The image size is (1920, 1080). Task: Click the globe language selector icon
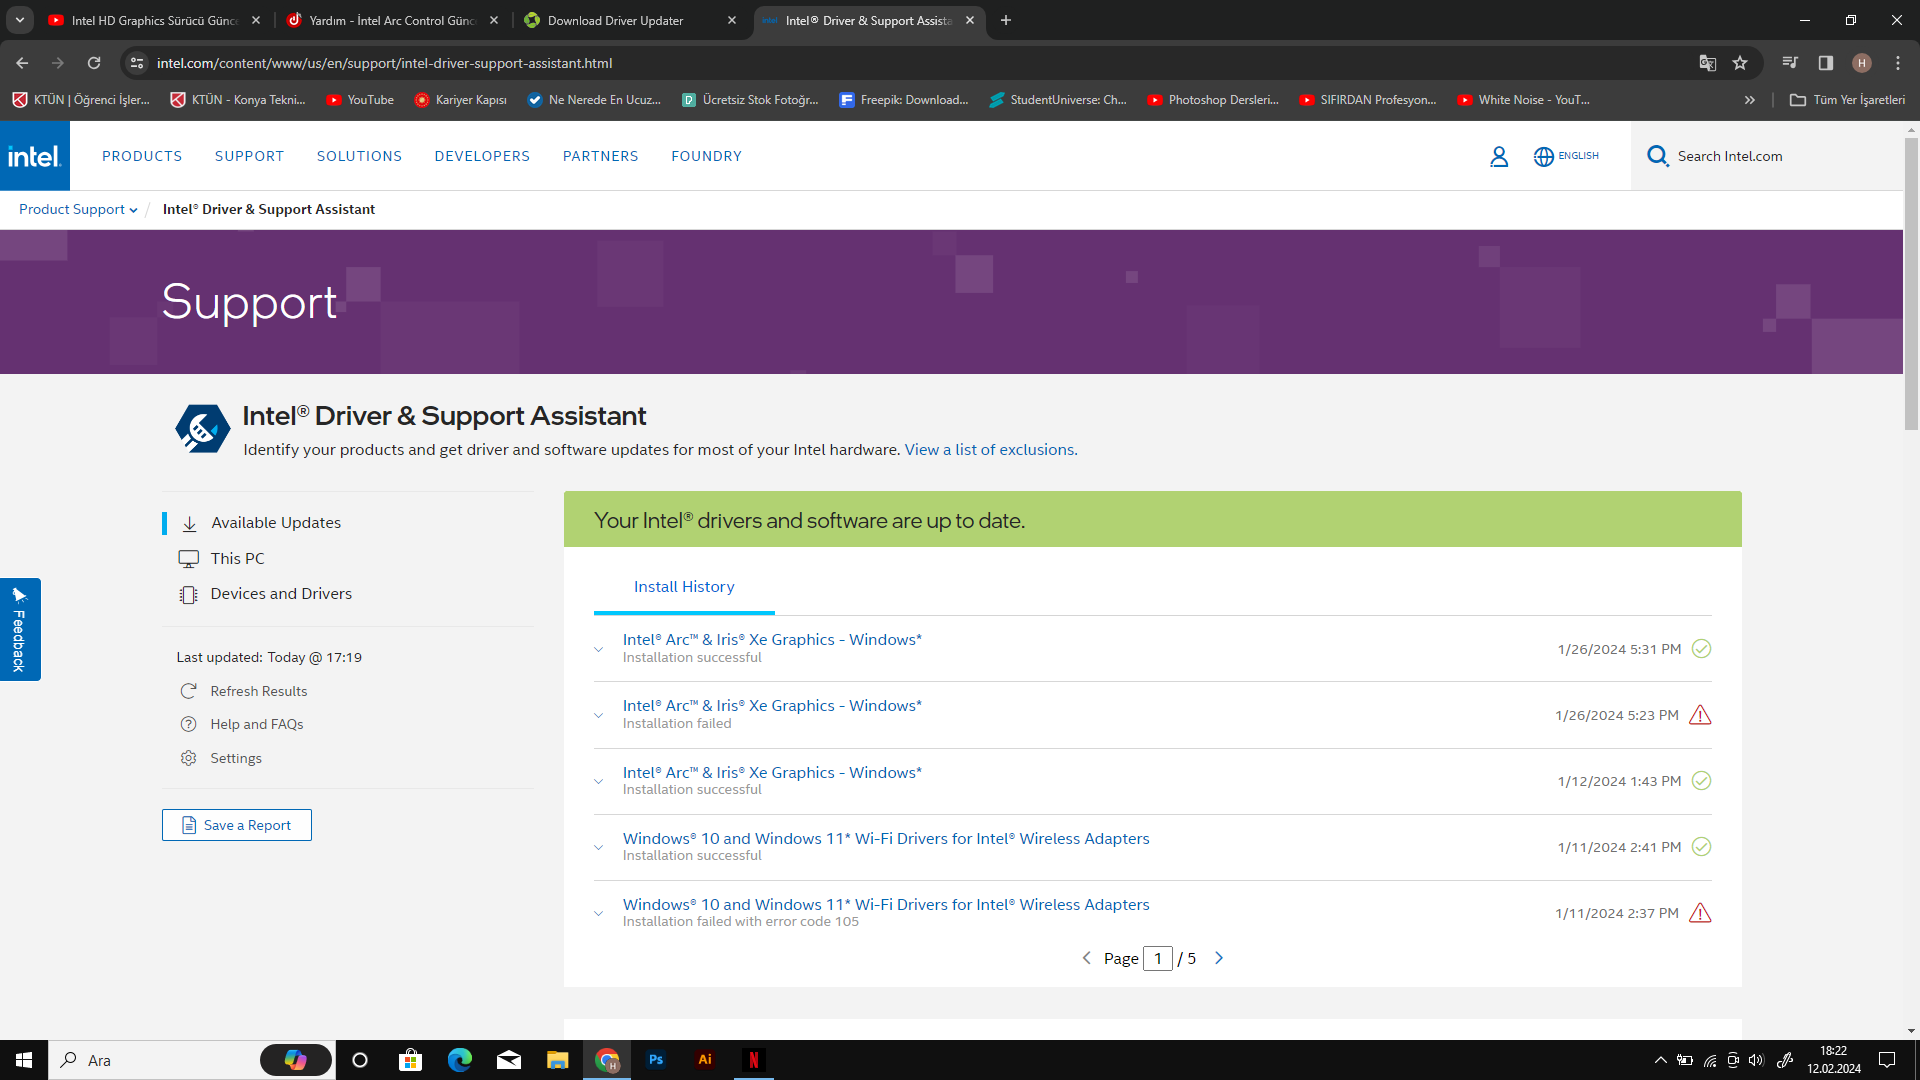coord(1544,156)
